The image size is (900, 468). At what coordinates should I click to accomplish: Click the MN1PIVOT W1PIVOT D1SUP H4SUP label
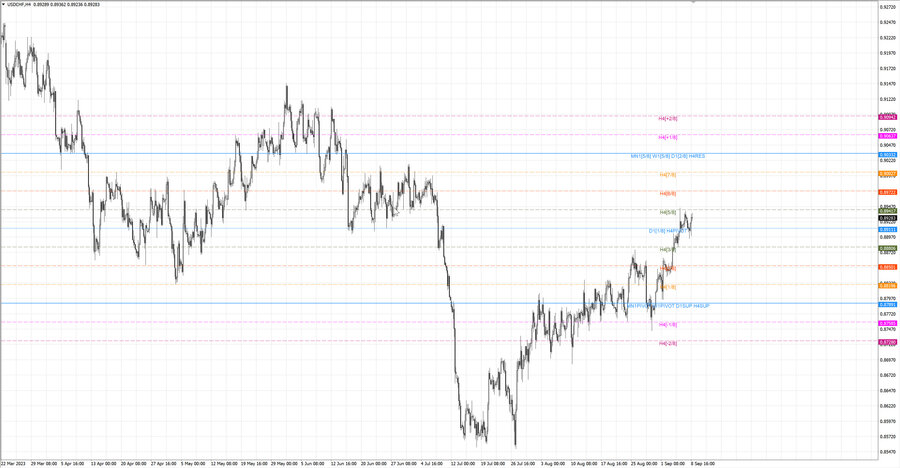pyautogui.click(x=668, y=306)
